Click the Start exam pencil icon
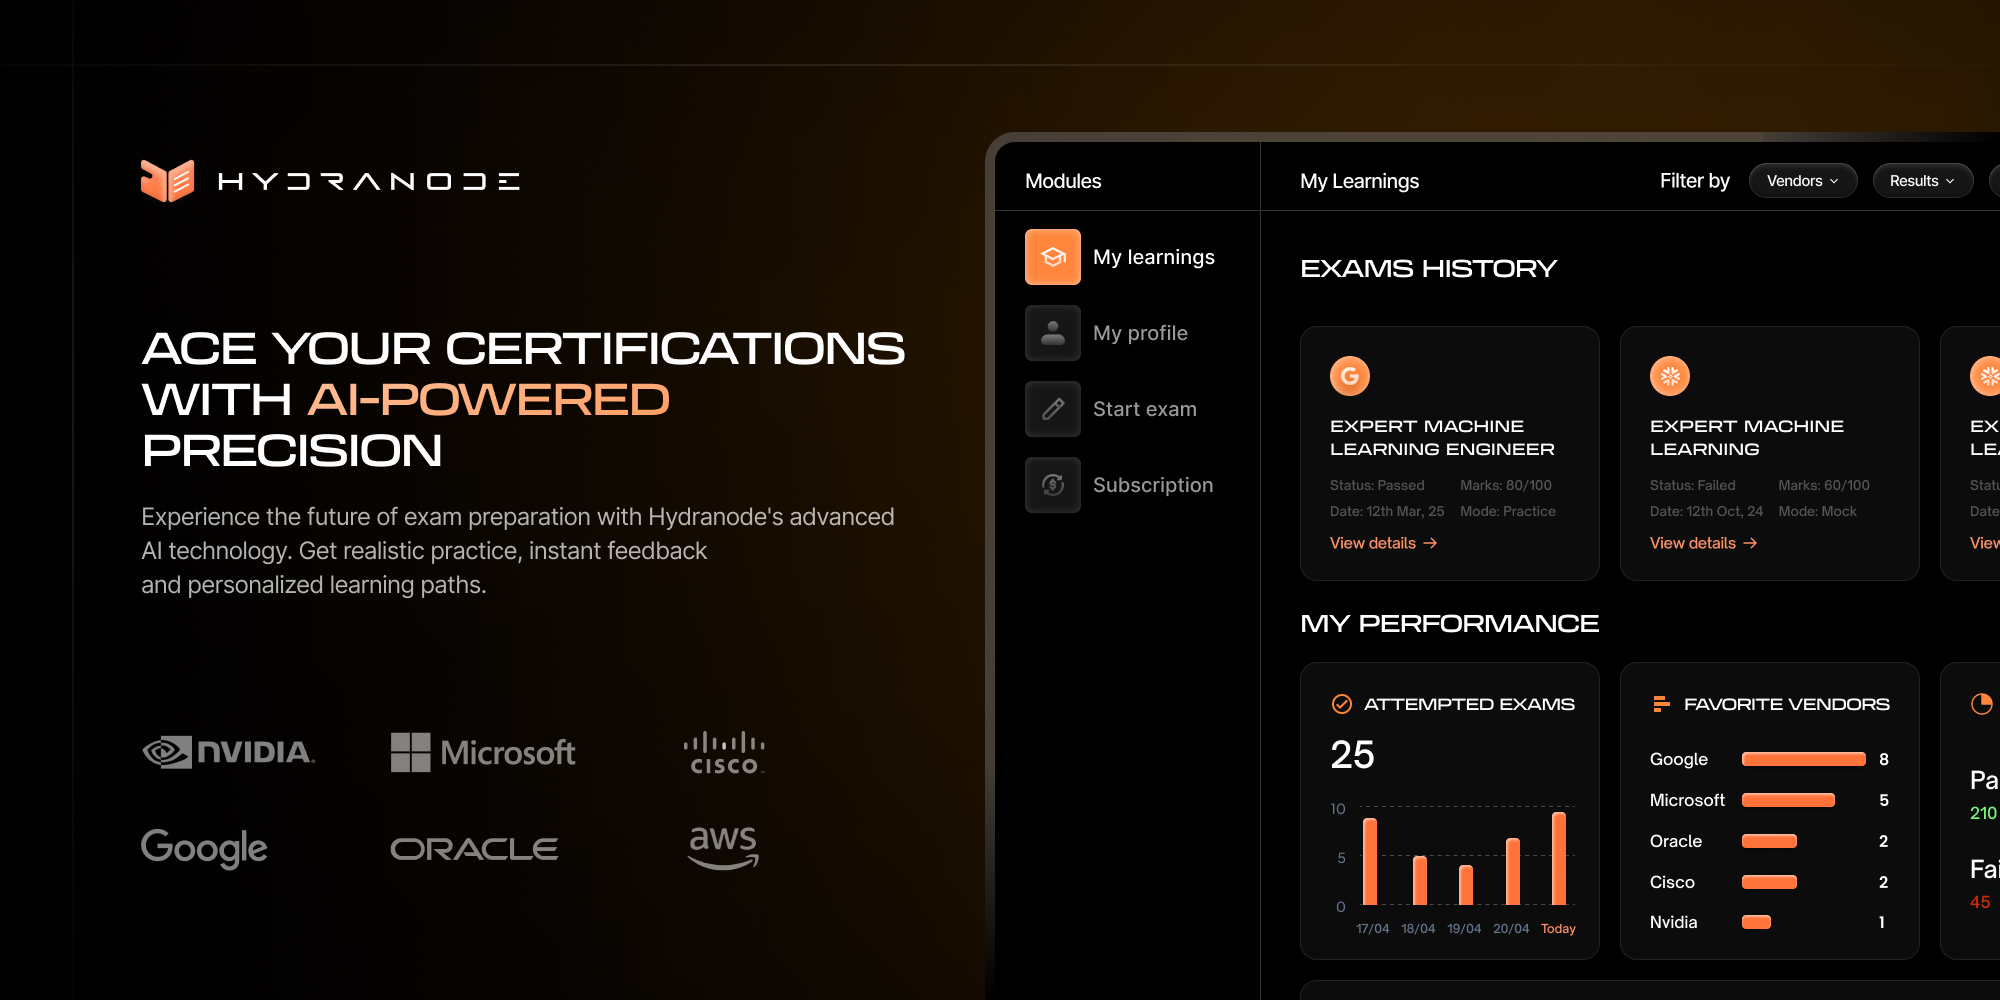2000x1000 pixels. pyautogui.click(x=1052, y=409)
